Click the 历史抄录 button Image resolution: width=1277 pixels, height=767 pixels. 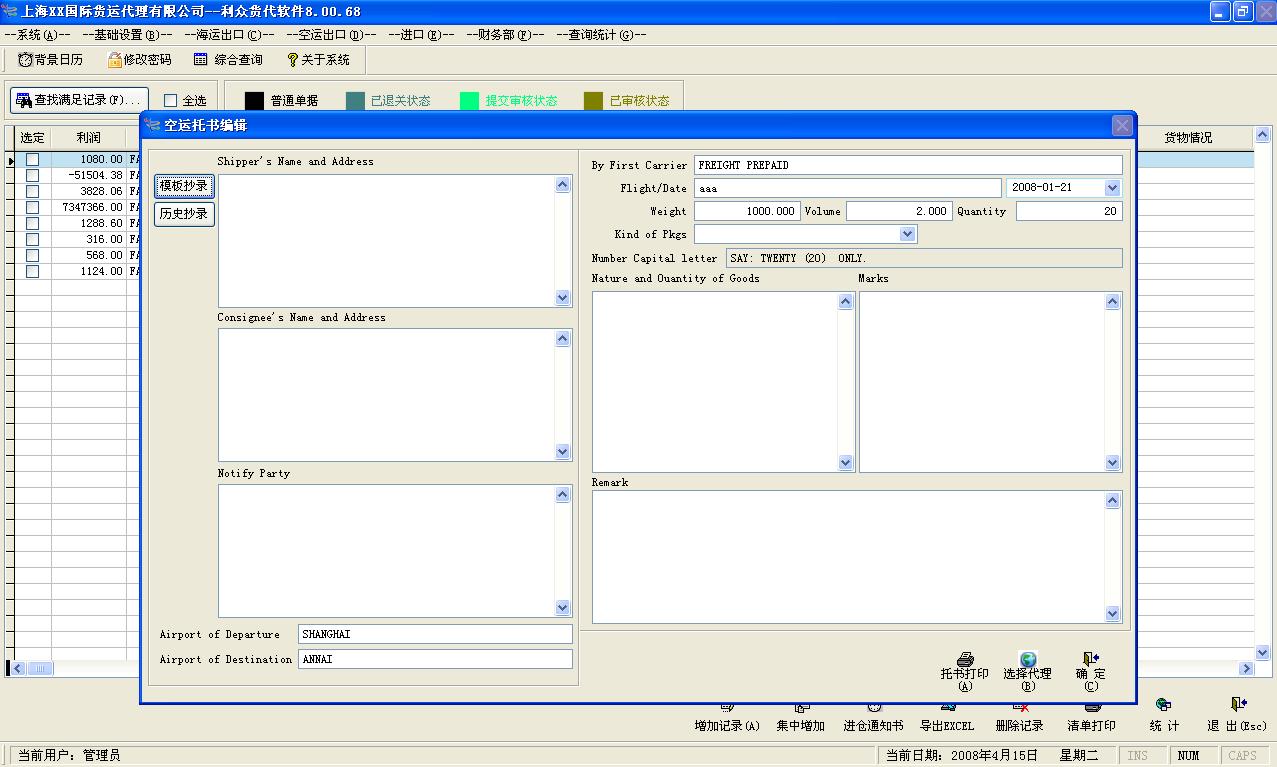point(184,214)
